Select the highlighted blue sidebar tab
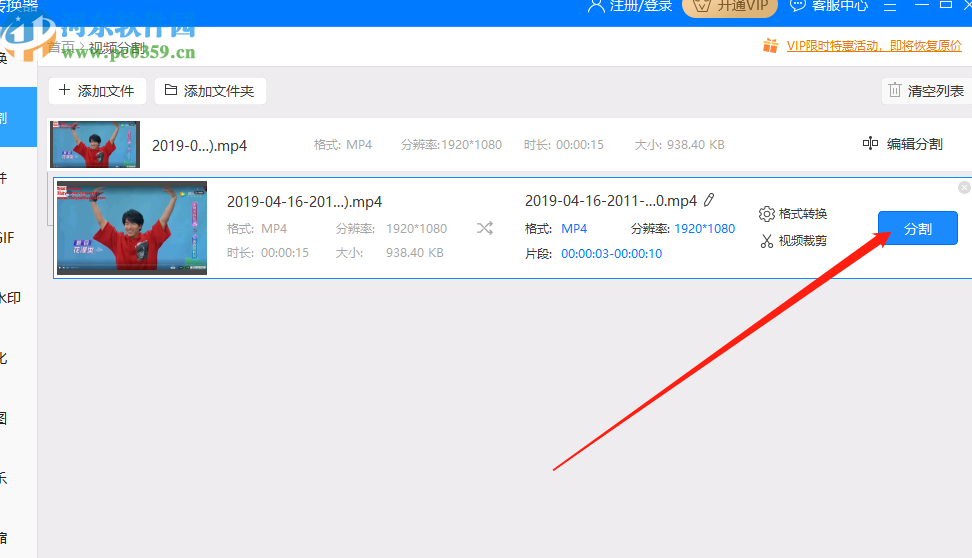 pyautogui.click(x=19, y=117)
